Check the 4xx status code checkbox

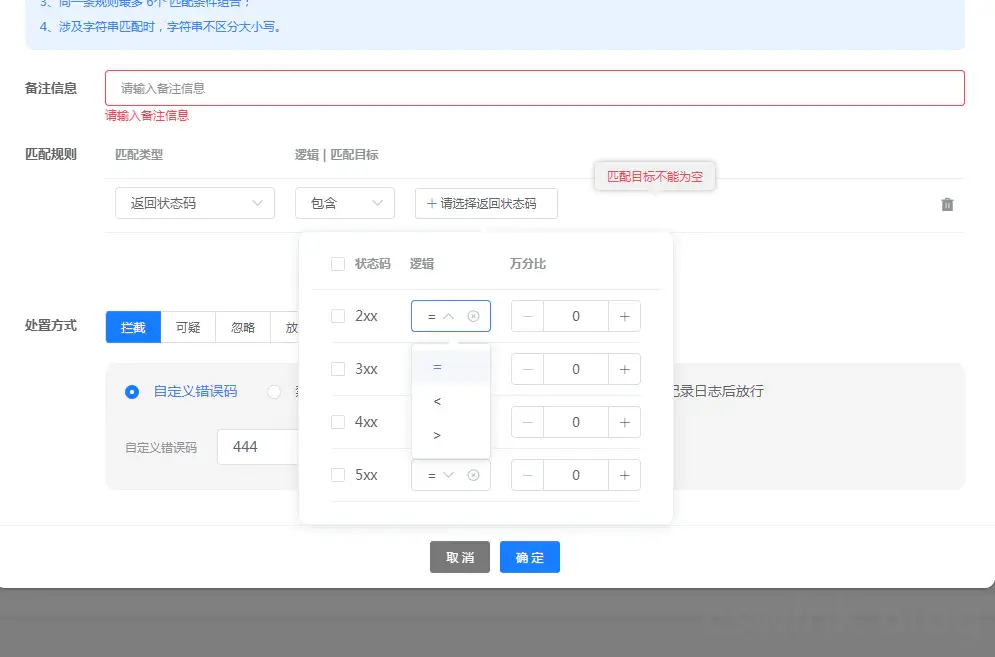pos(338,422)
